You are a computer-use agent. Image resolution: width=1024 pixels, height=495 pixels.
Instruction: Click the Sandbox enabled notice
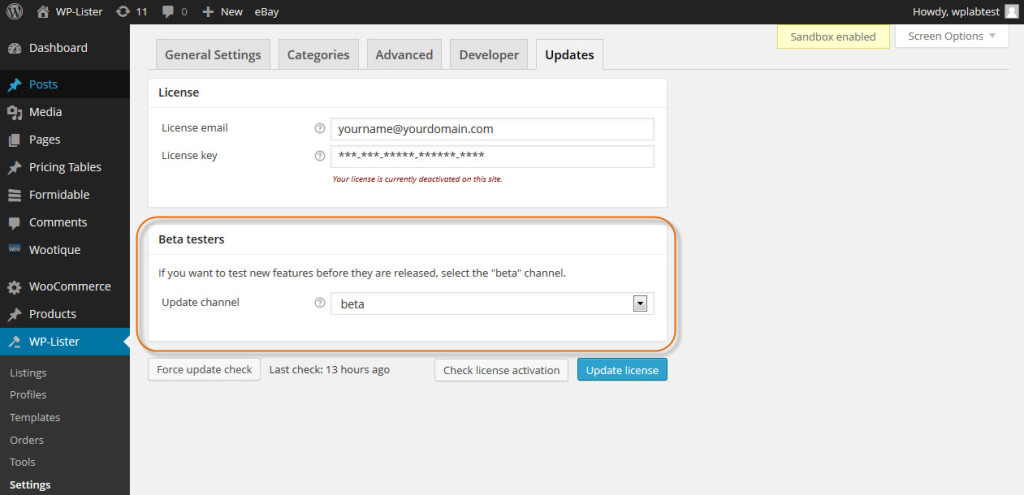tap(833, 37)
